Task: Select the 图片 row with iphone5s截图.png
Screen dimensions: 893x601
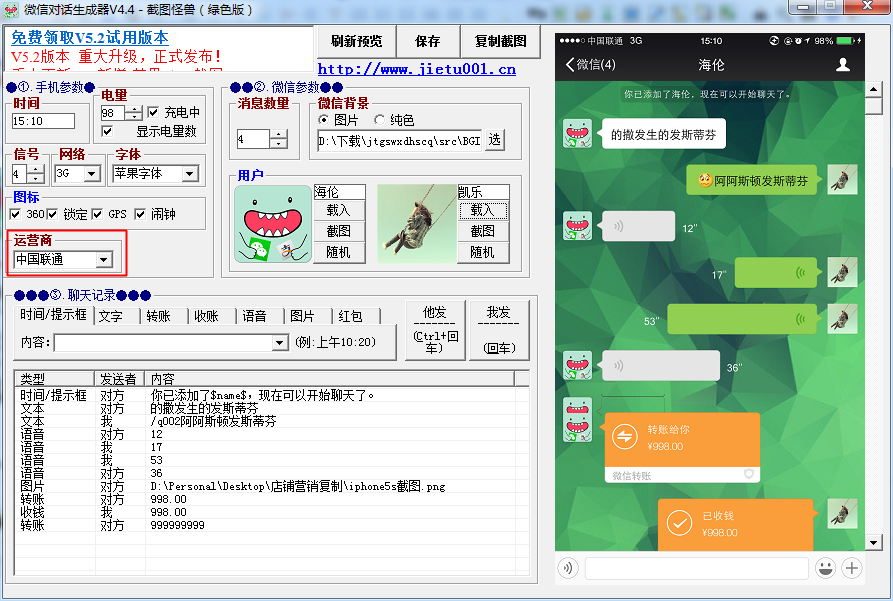Action: click(x=272, y=486)
